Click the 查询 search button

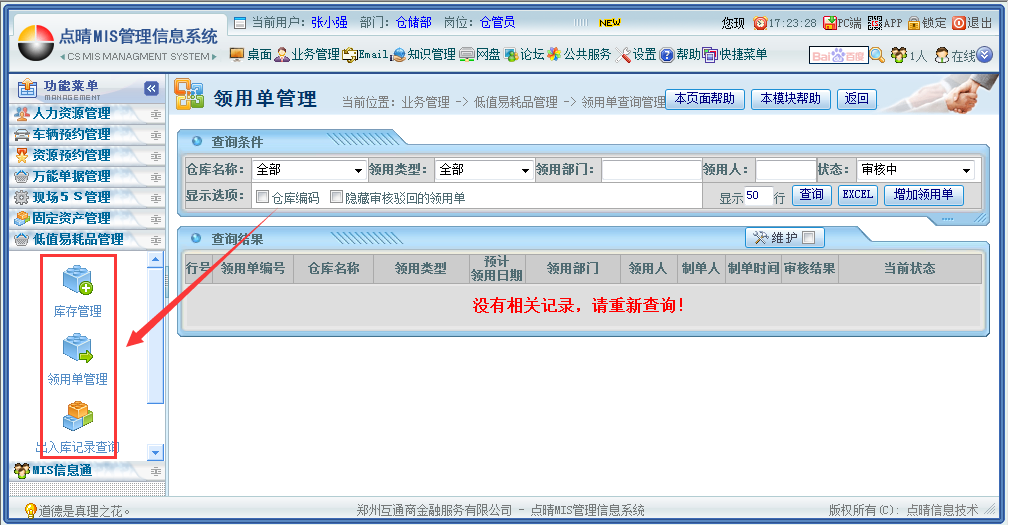(x=811, y=195)
